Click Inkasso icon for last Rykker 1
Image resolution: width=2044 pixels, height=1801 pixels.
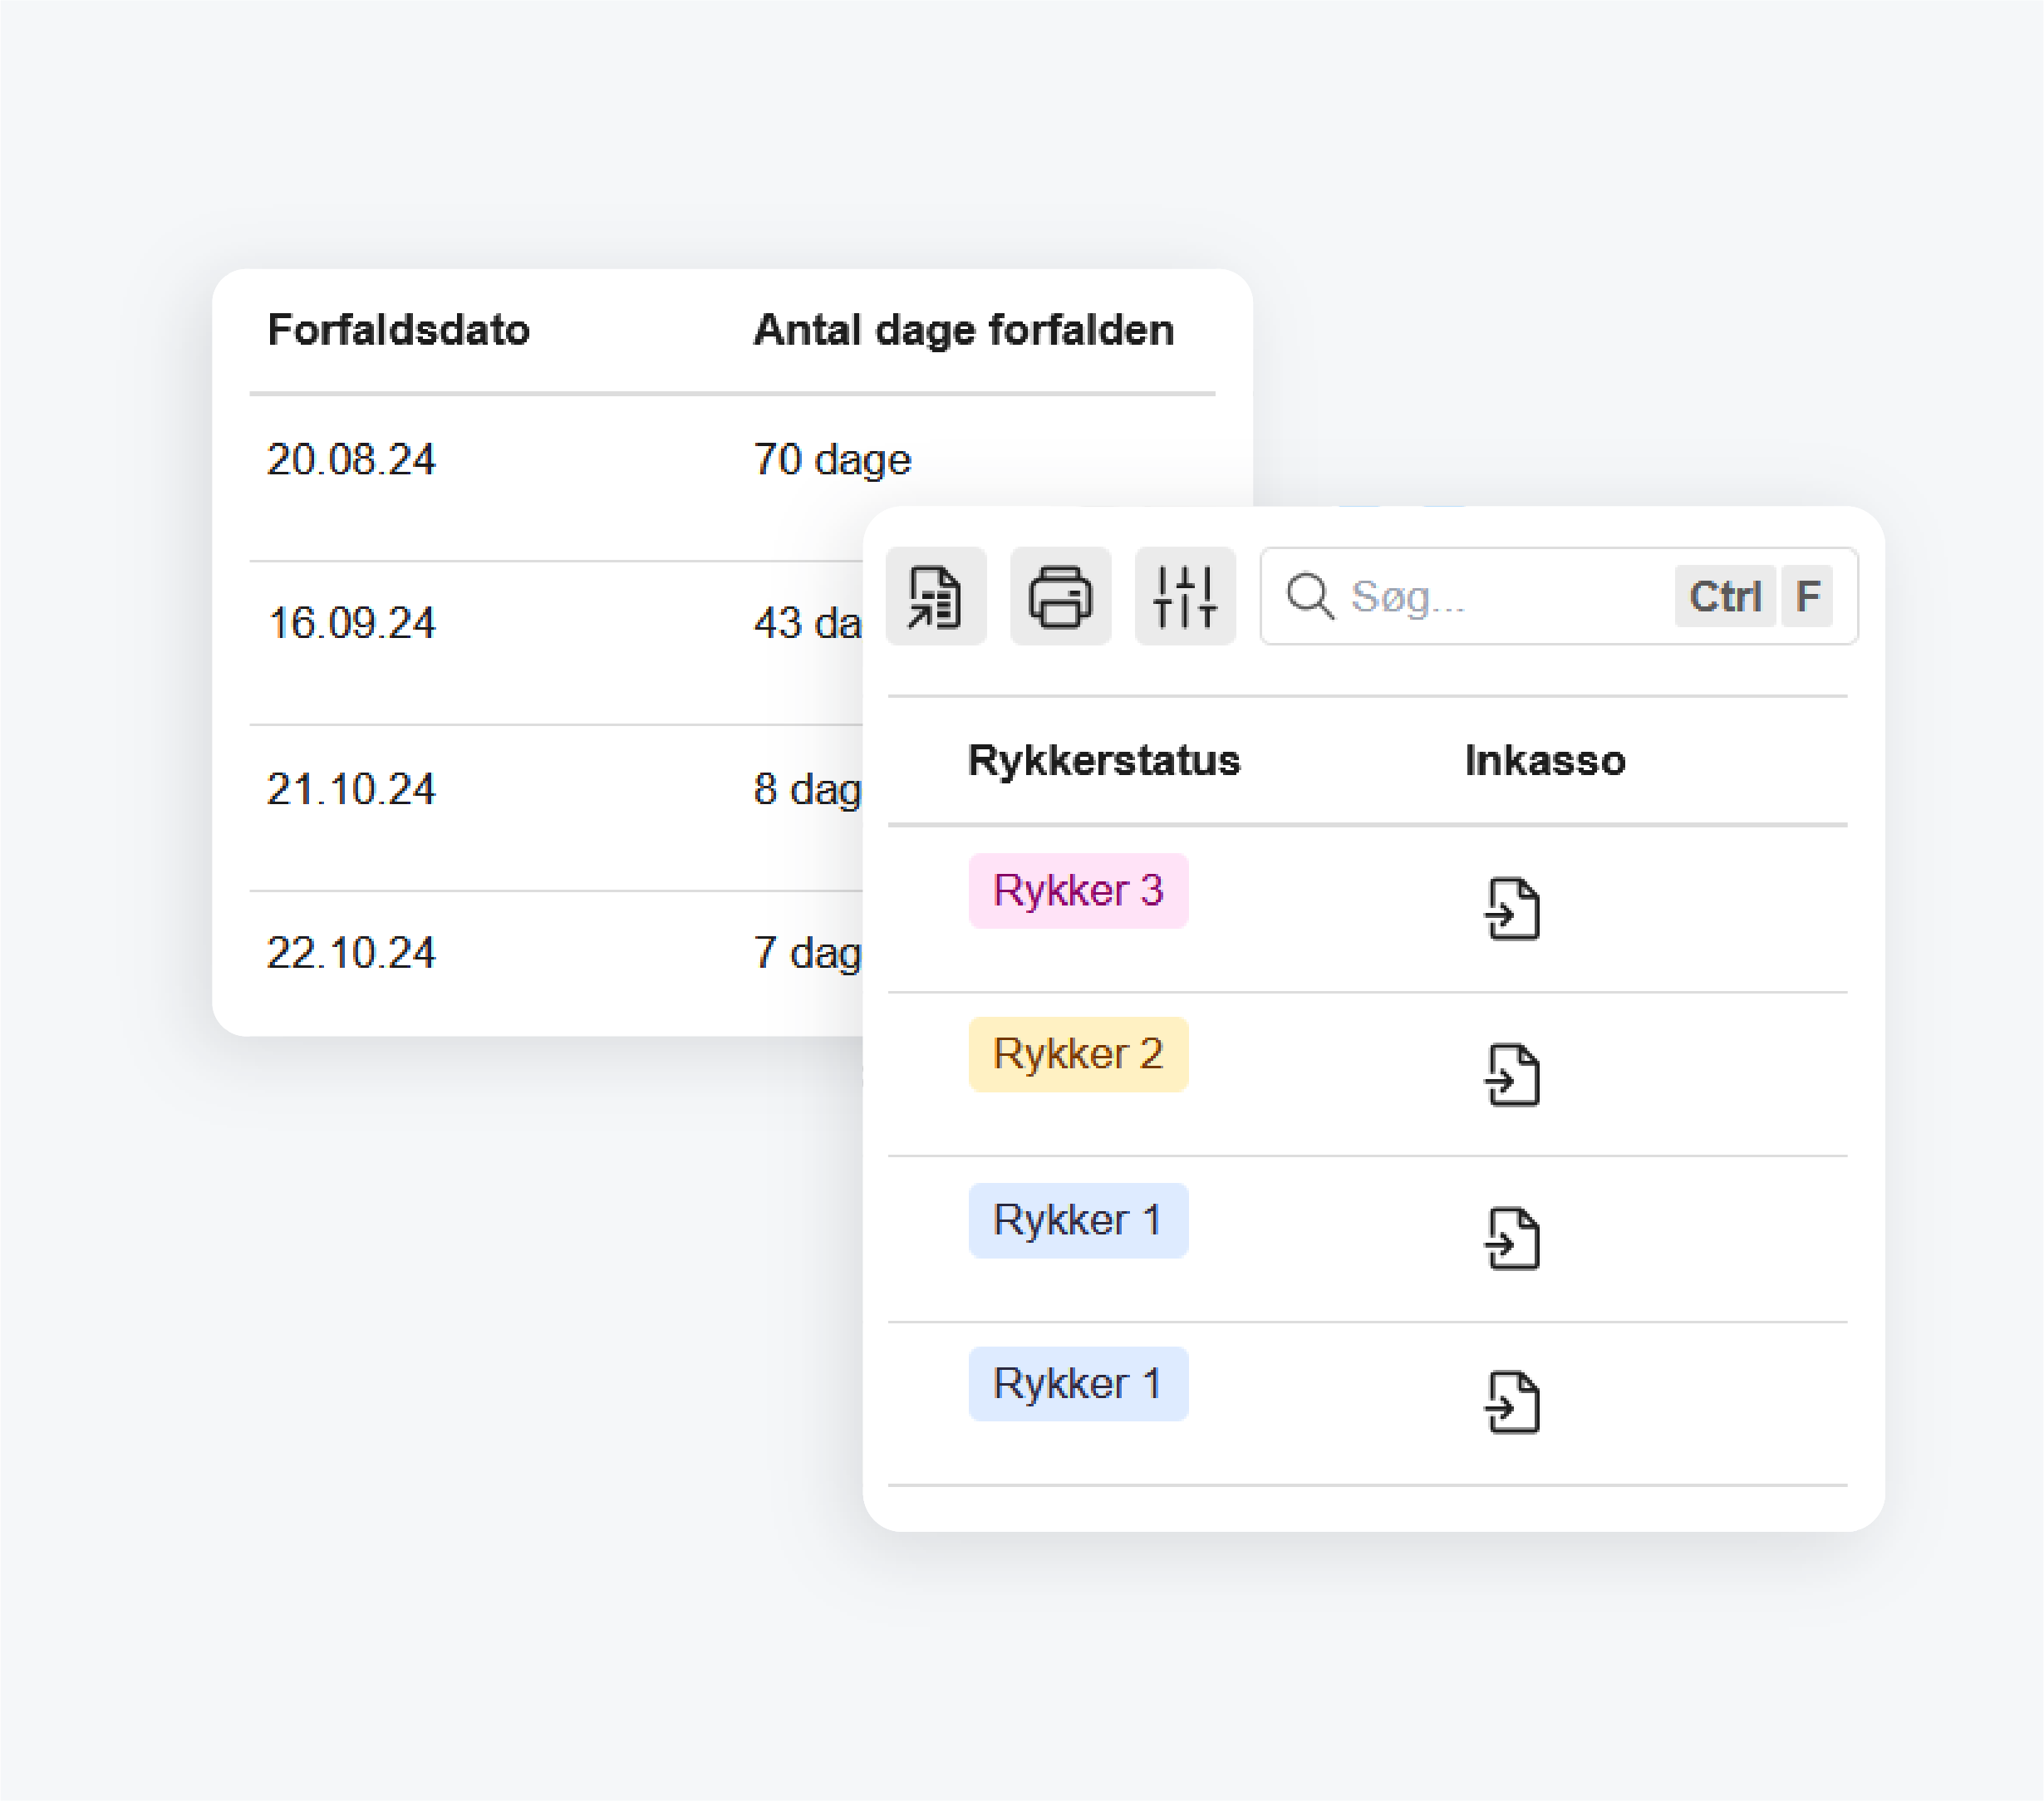(x=1512, y=1403)
